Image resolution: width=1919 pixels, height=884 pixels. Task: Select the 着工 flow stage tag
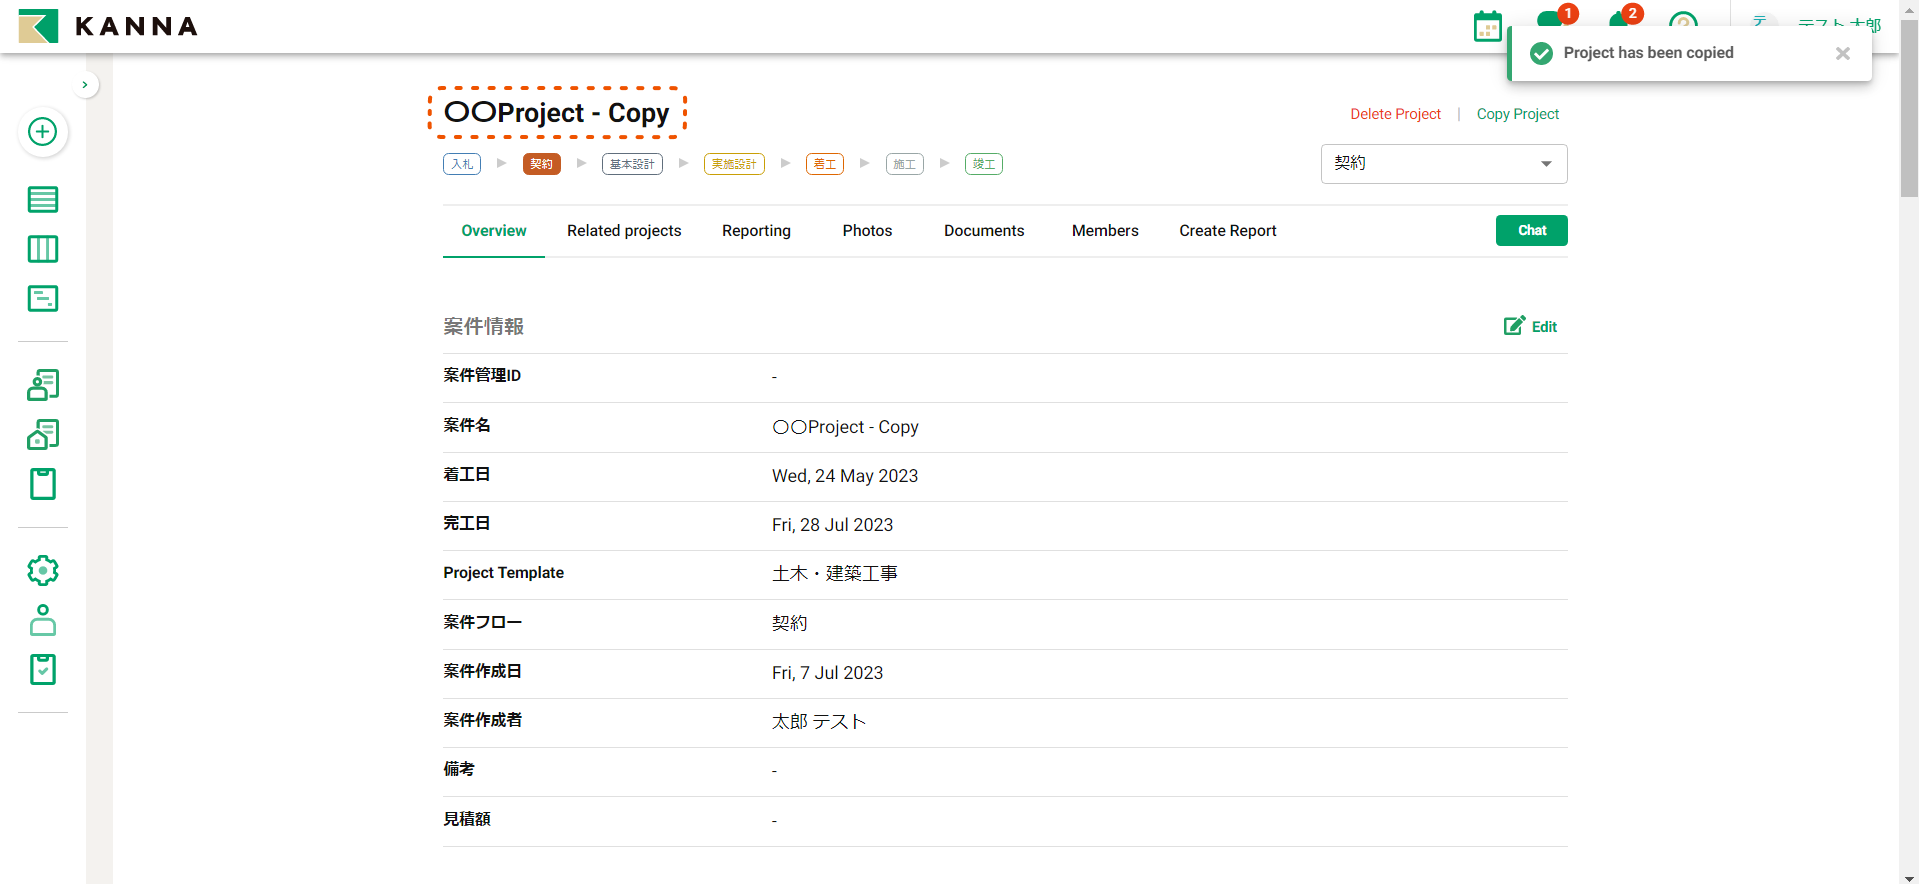824,164
